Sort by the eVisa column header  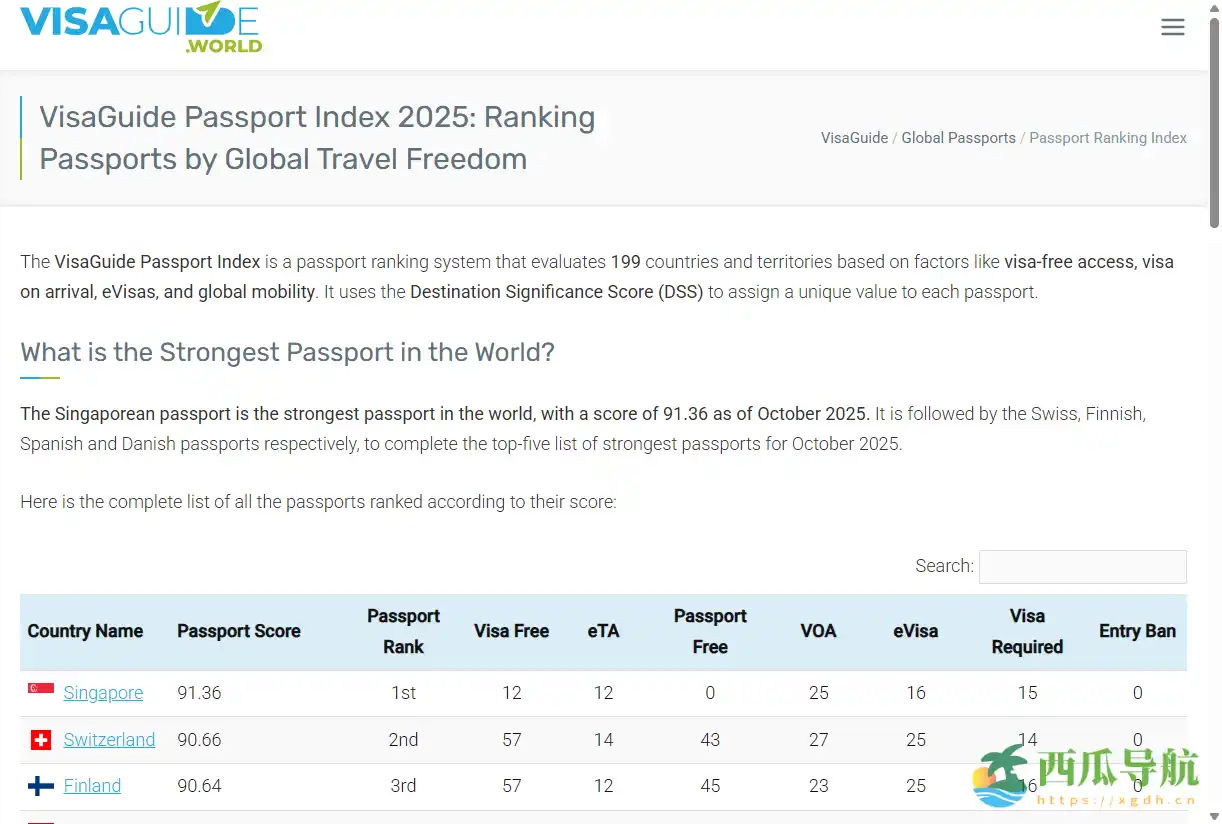tap(915, 631)
